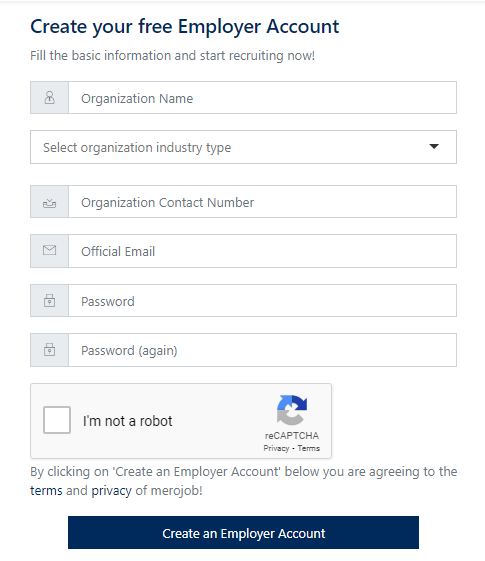Open the organization industry type dropdown
485x561 pixels.
click(243, 147)
